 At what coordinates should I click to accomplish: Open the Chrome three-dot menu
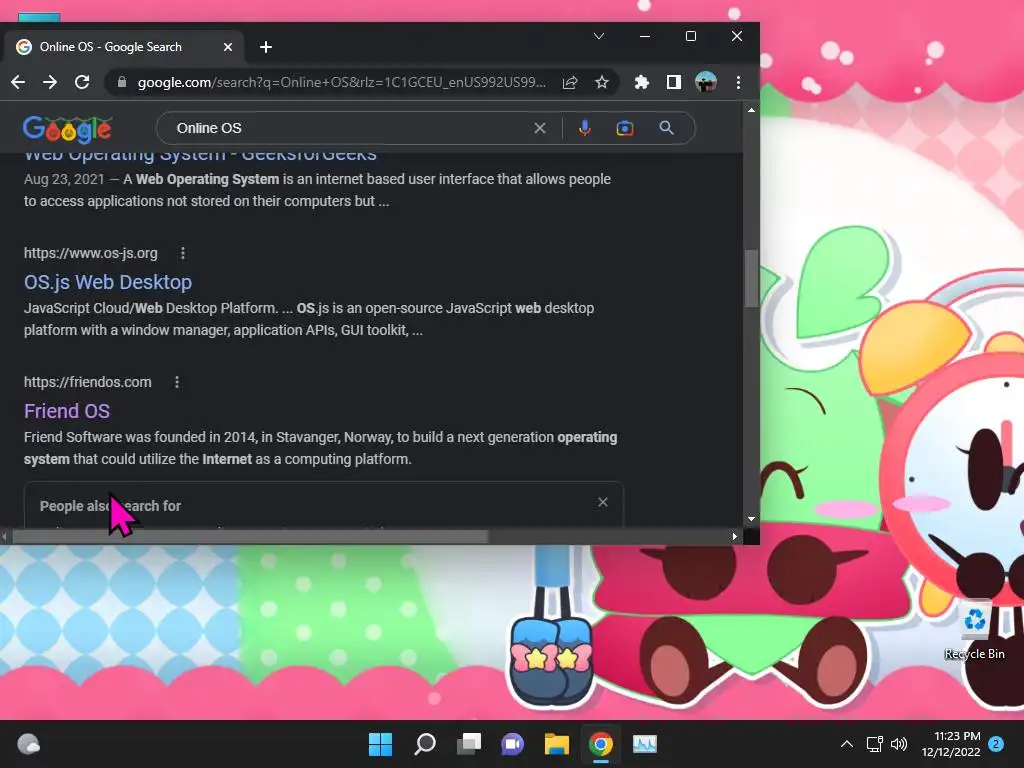point(739,82)
